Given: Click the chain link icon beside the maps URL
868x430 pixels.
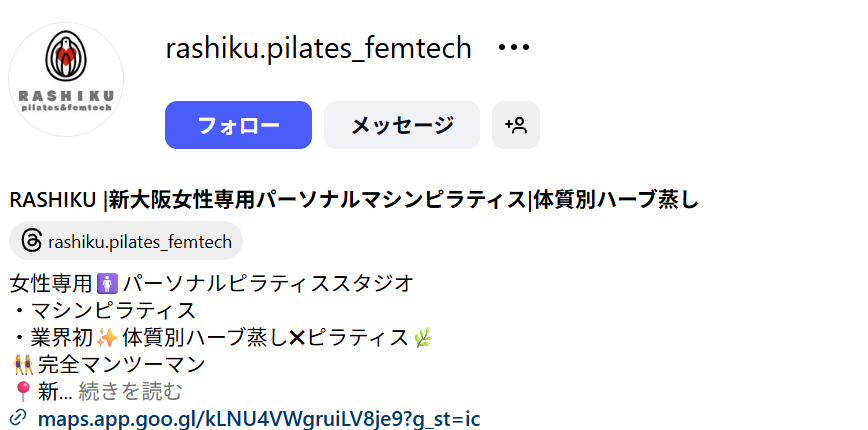Looking at the screenshot, I should pos(17,418).
